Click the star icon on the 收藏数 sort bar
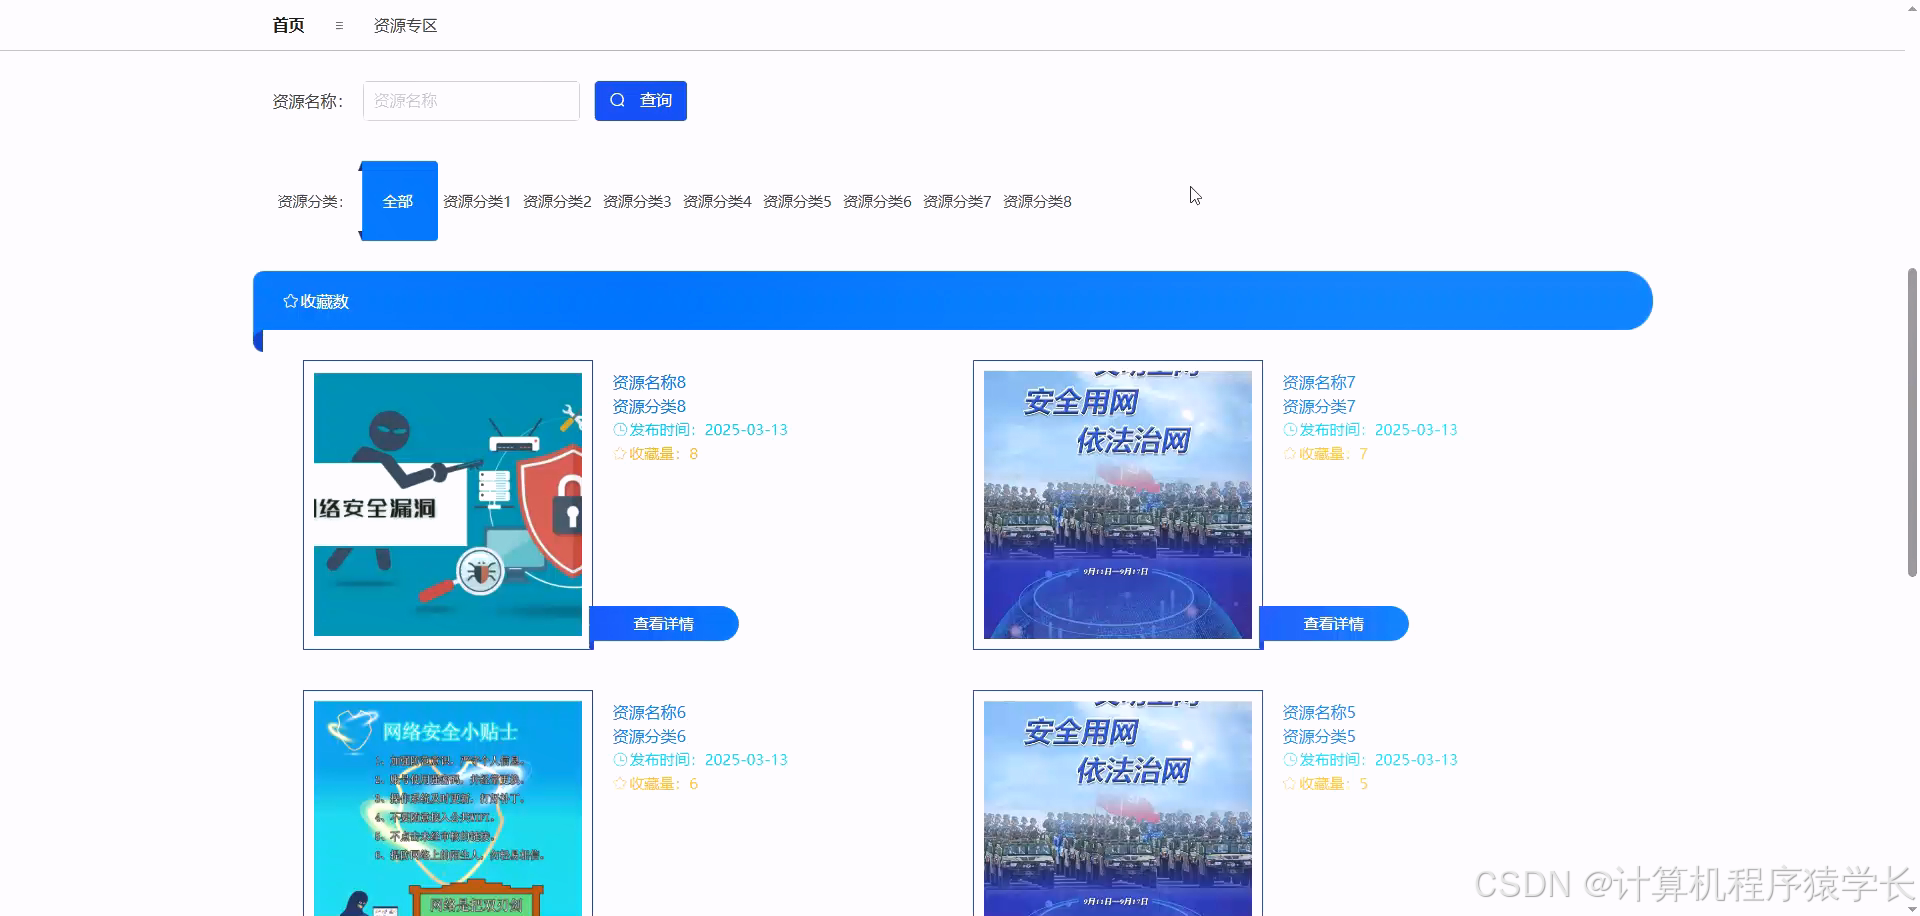The height and width of the screenshot is (916, 1920). (x=290, y=301)
